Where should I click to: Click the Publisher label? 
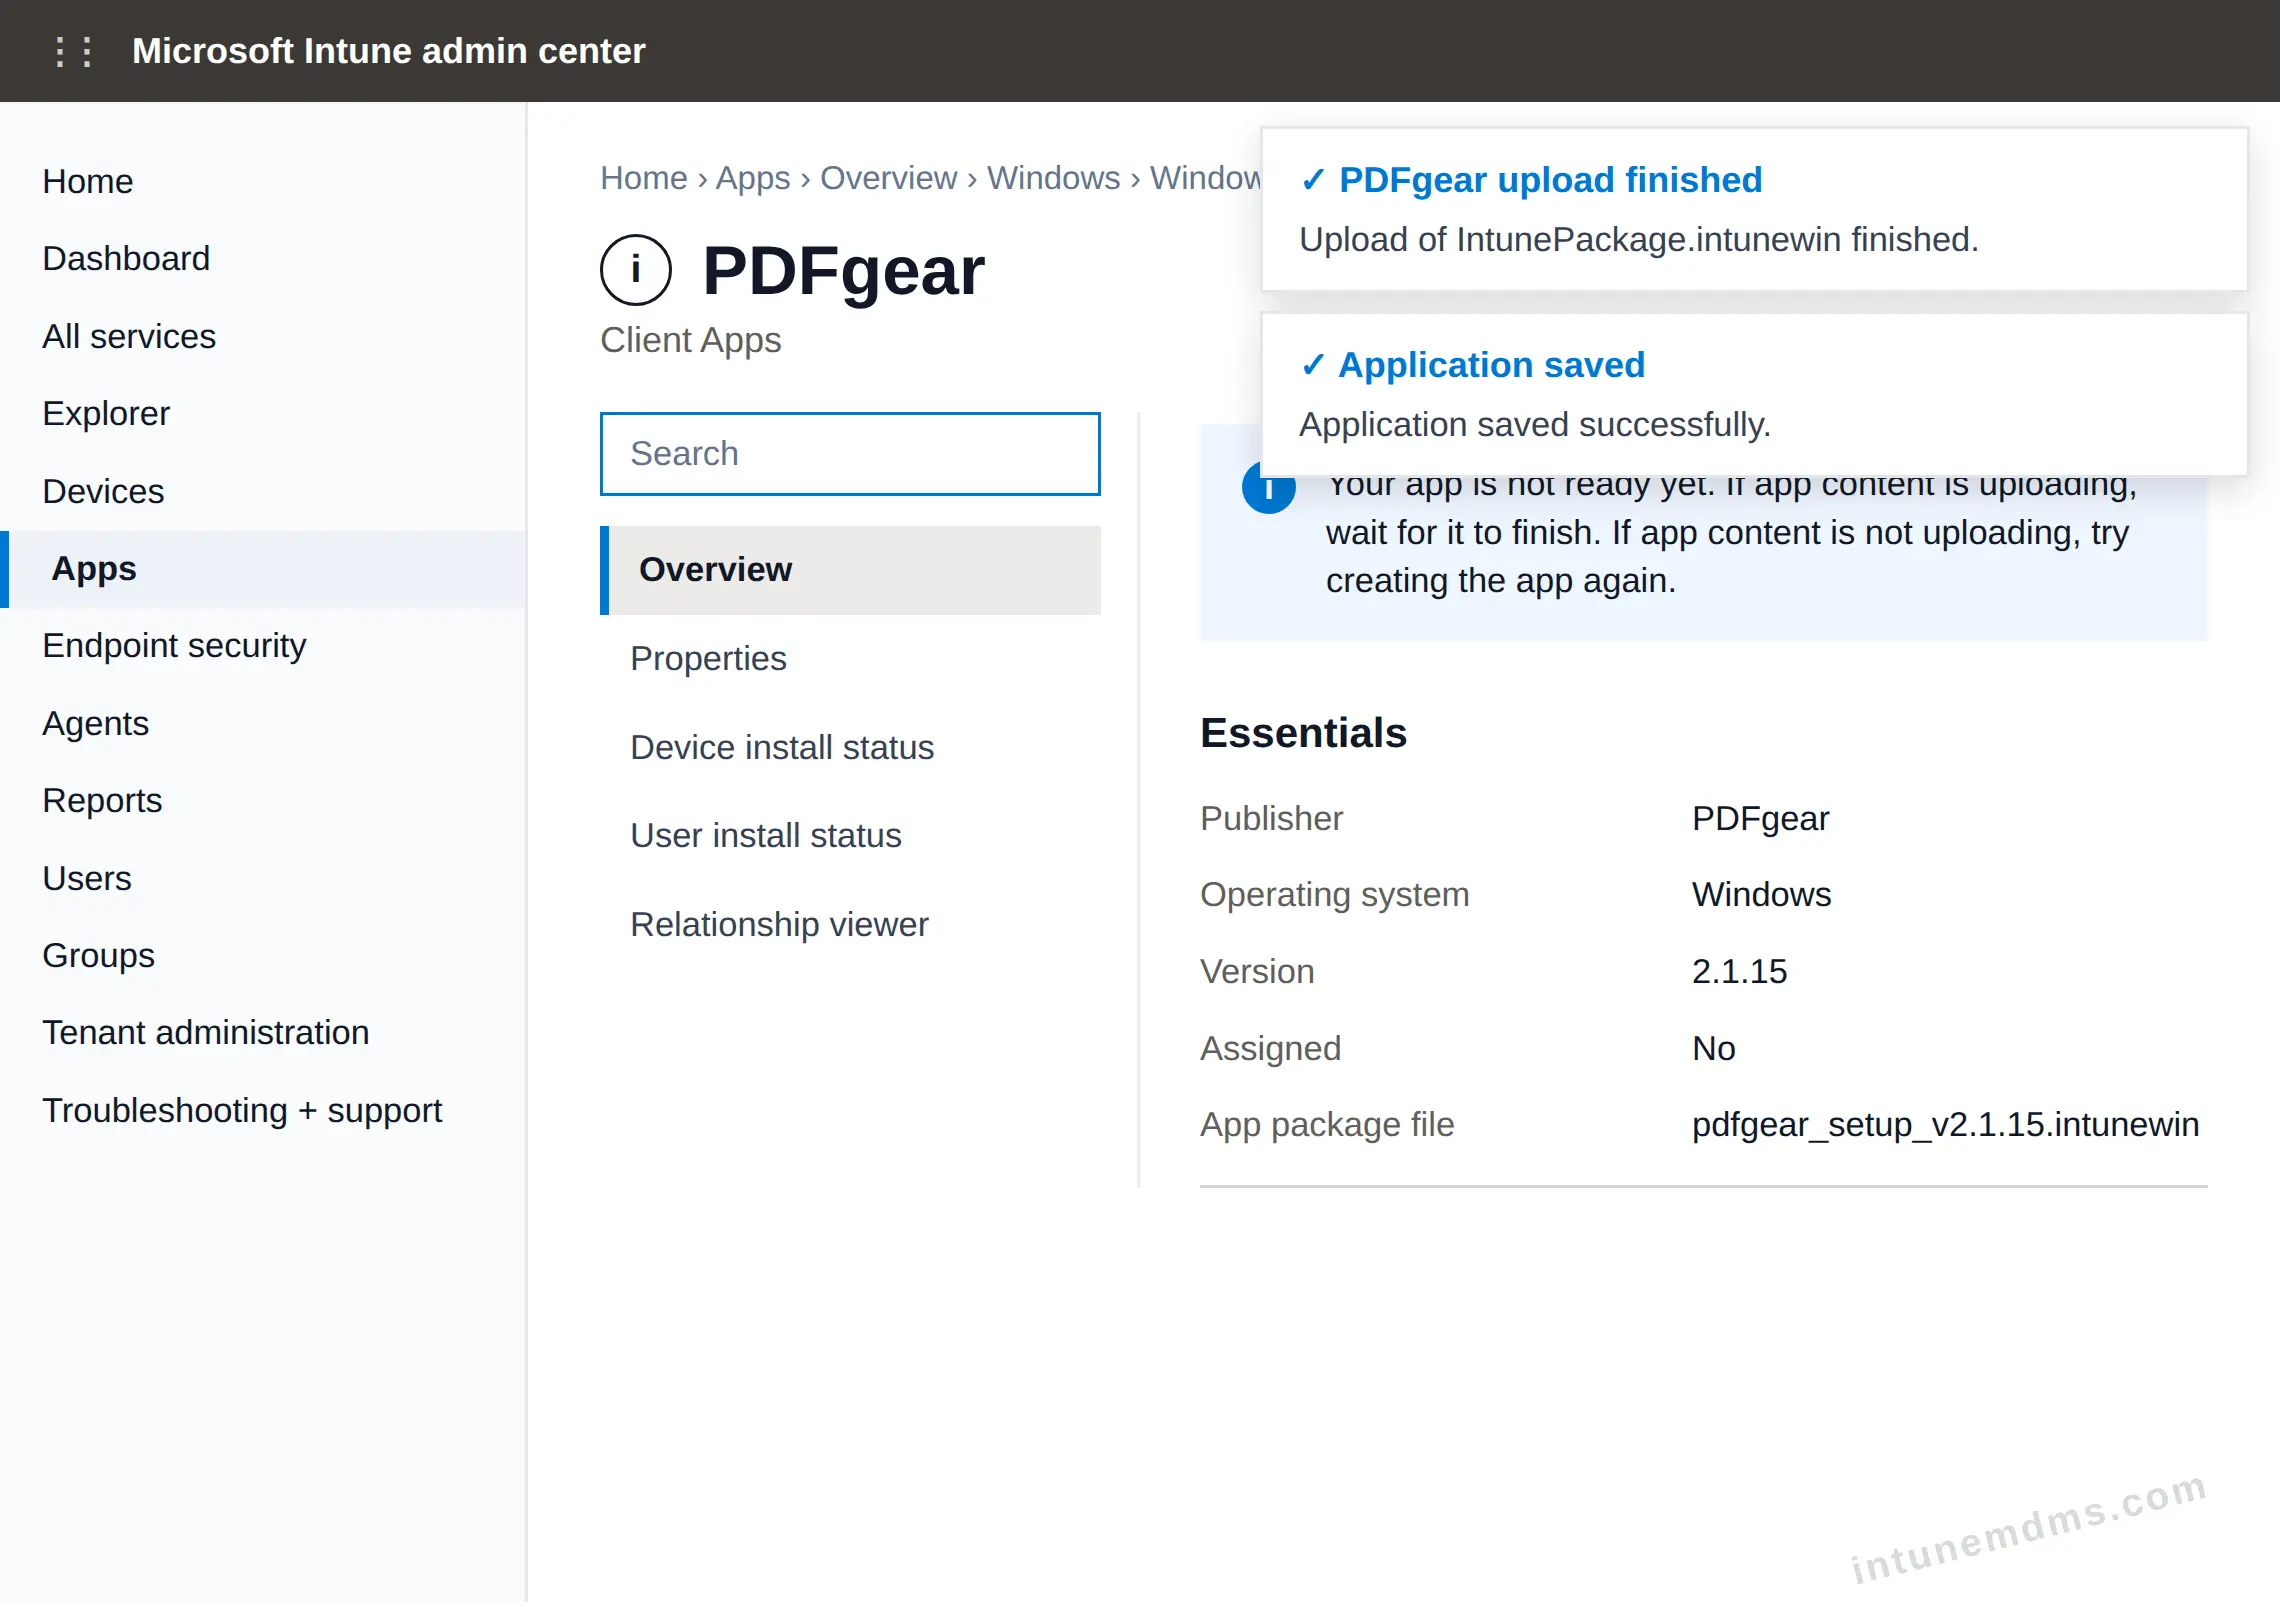click(1271, 818)
